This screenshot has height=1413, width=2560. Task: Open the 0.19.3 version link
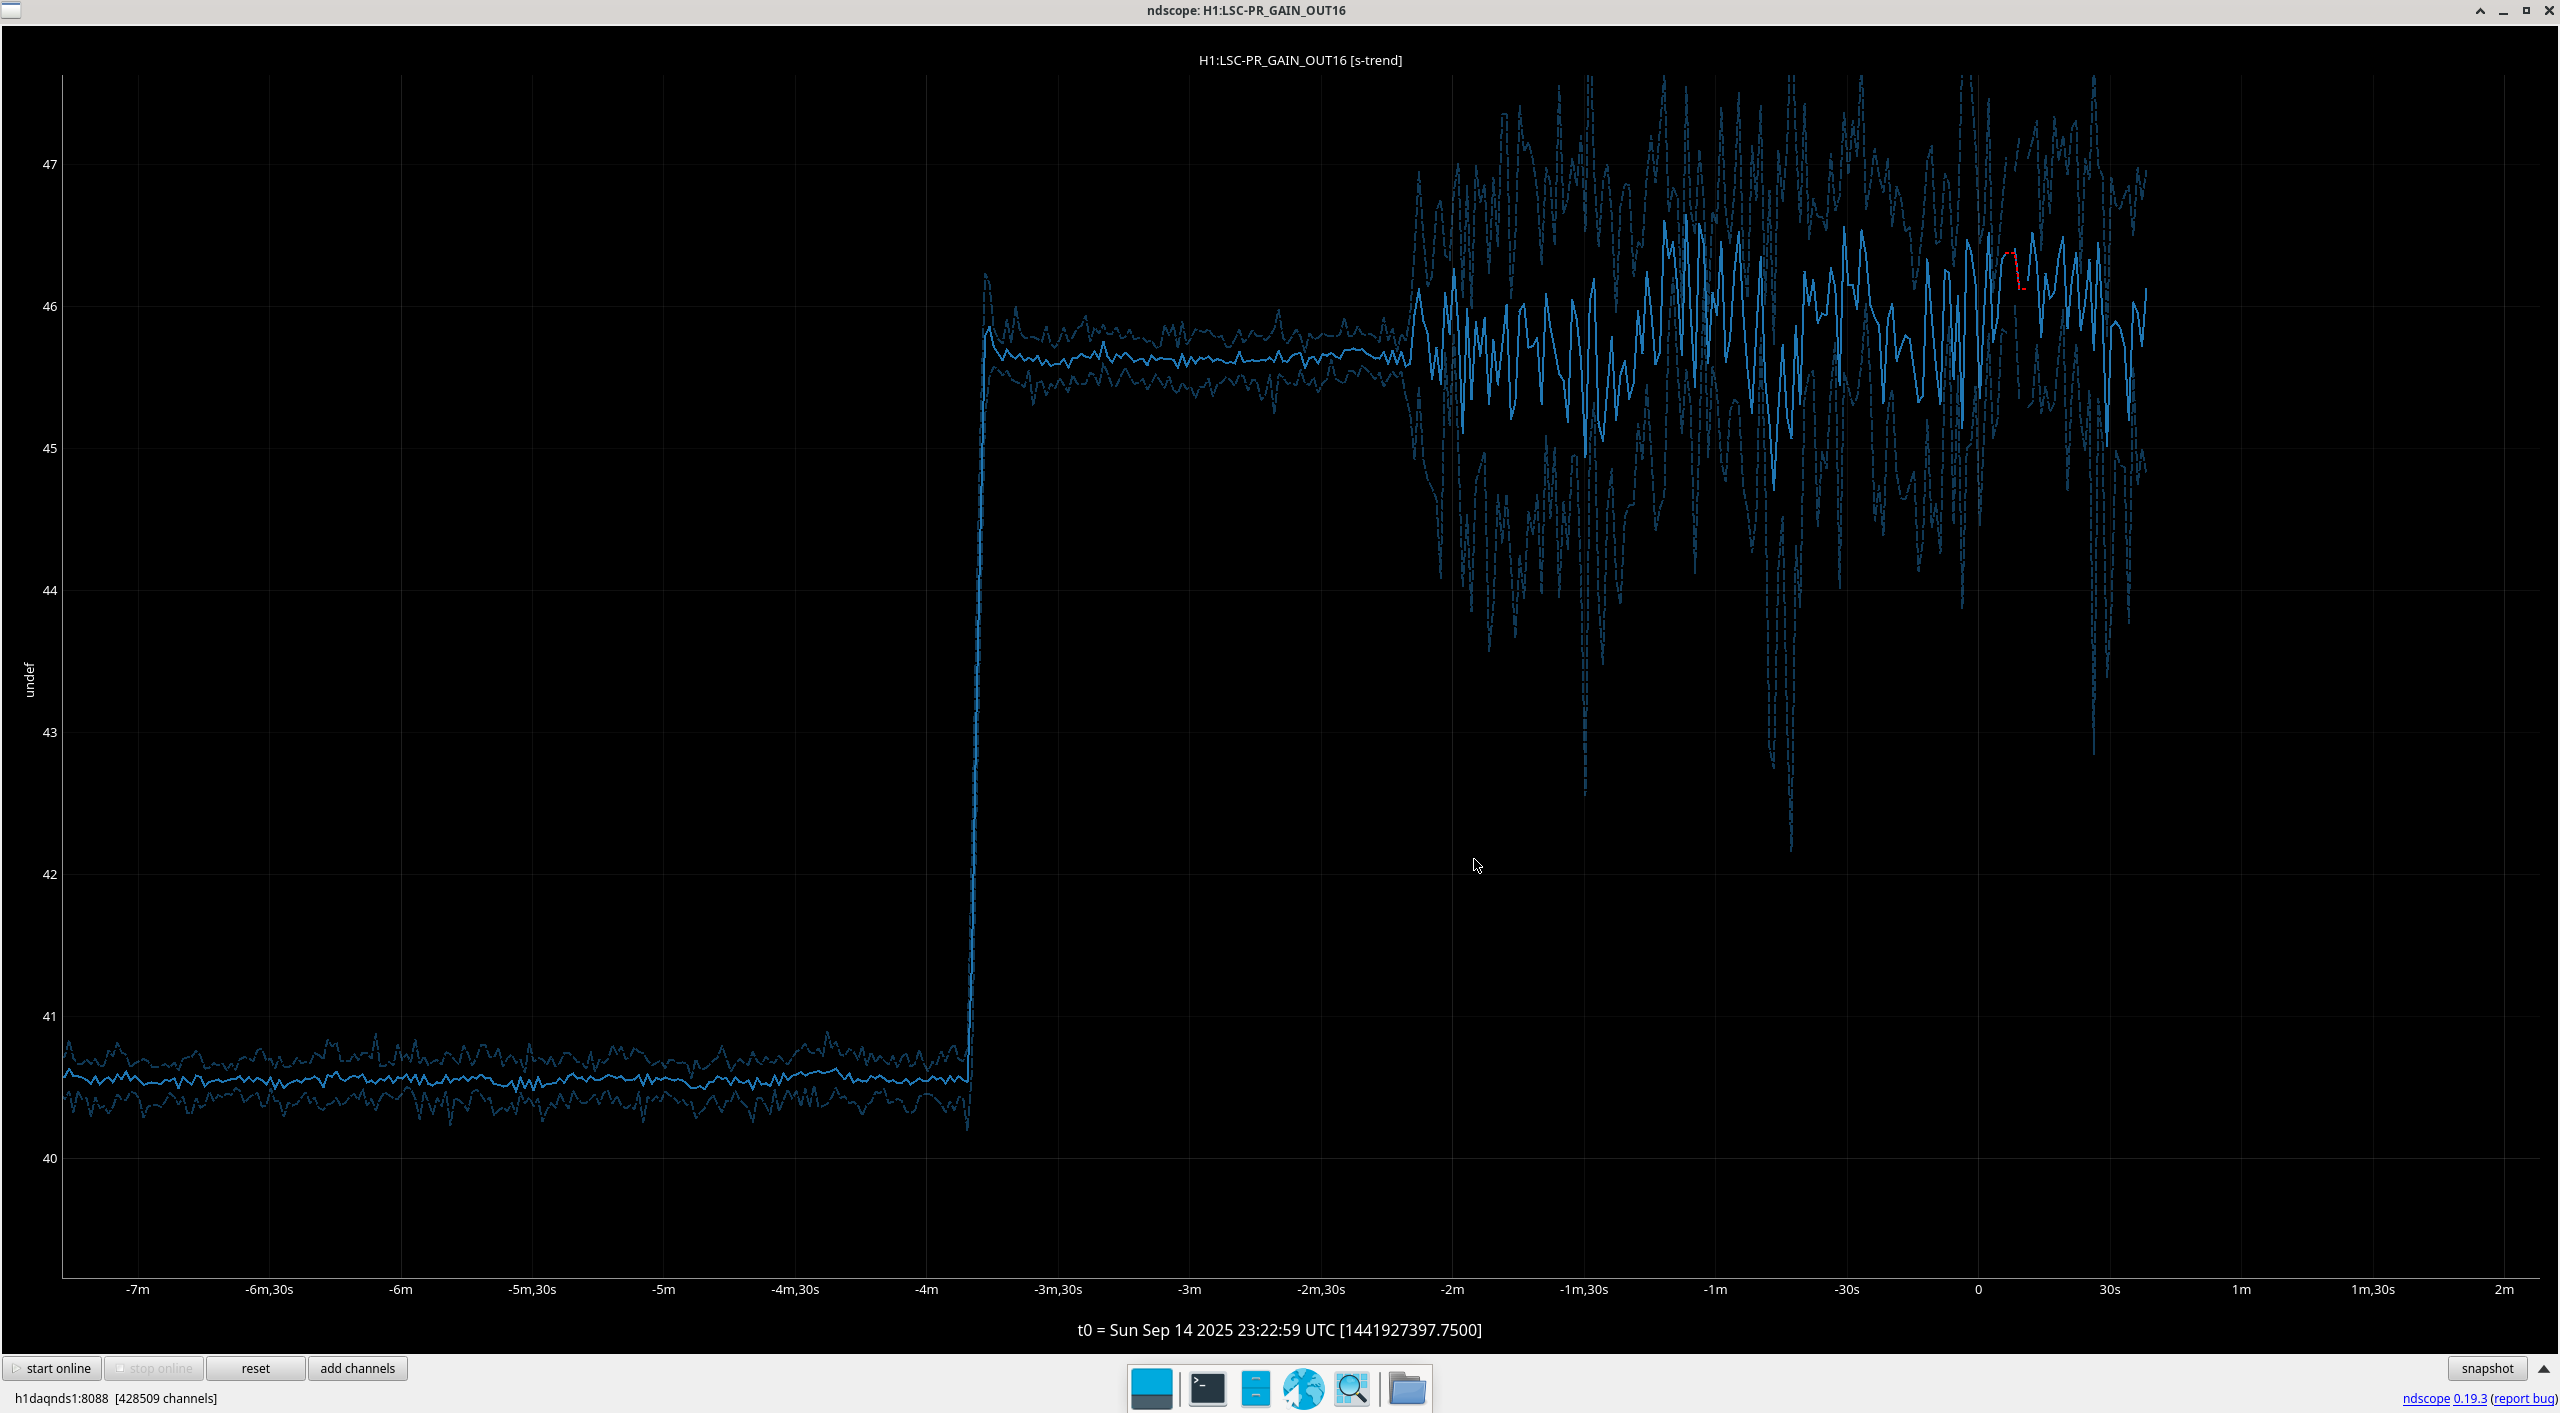tap(2469, 1398)
